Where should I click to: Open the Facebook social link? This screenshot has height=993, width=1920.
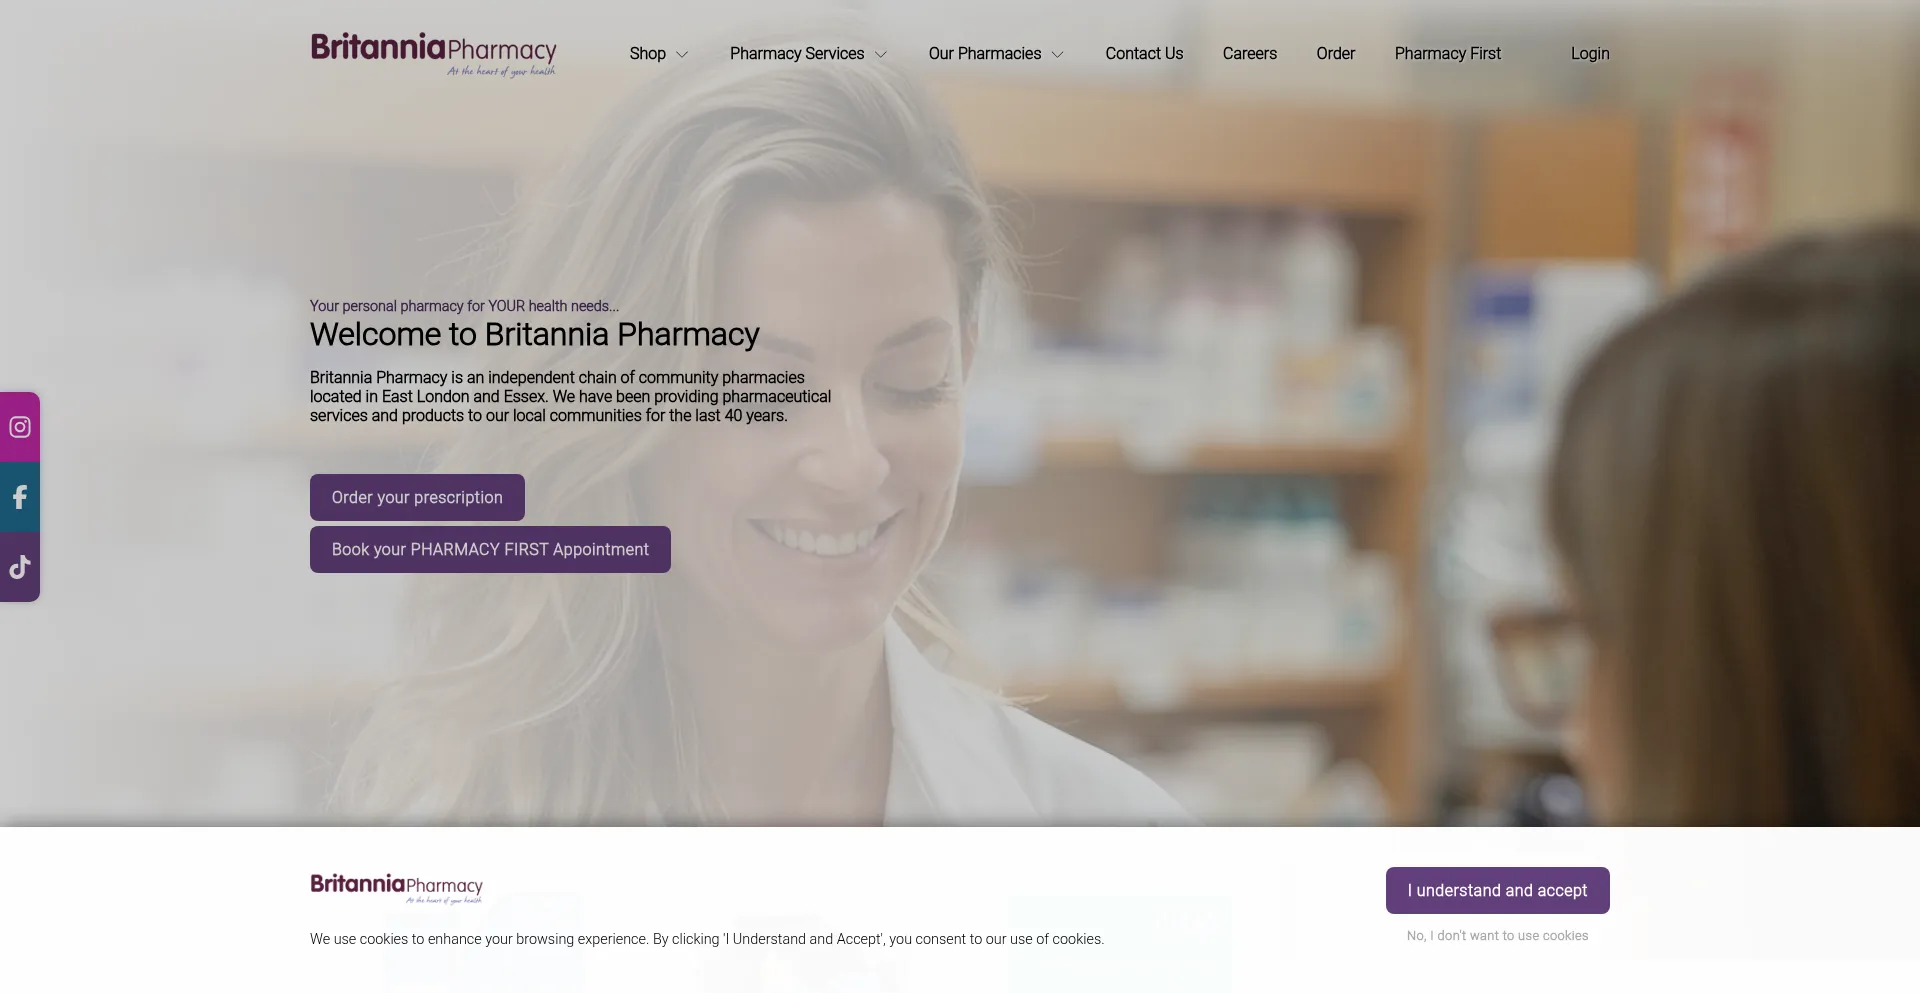20,497
